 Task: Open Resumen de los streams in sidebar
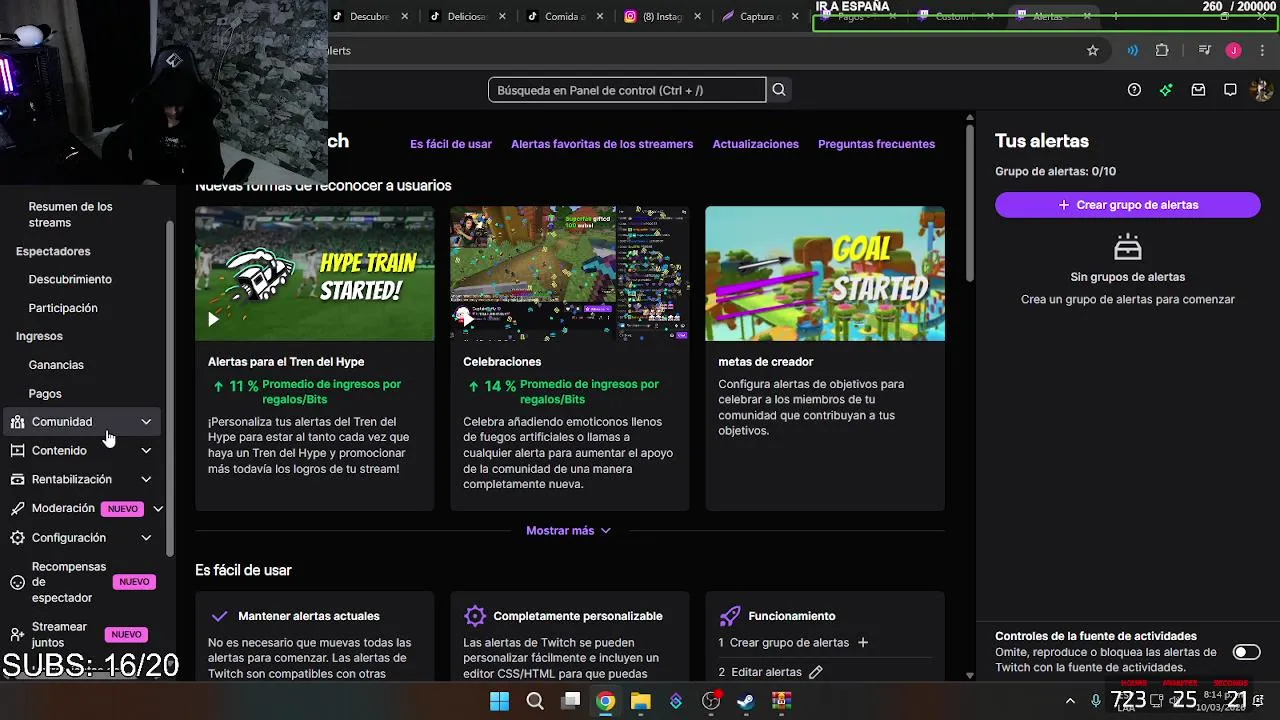tap(70, 215)
